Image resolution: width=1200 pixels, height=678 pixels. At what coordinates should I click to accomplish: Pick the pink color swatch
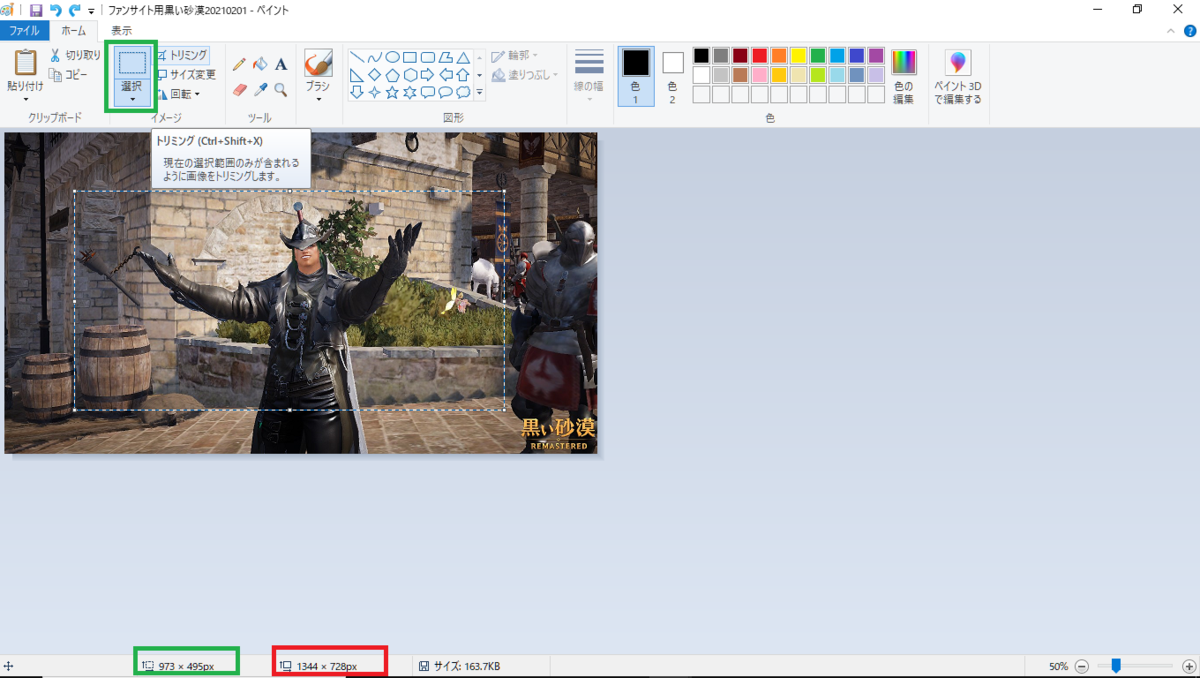click(x=759, y=75)
